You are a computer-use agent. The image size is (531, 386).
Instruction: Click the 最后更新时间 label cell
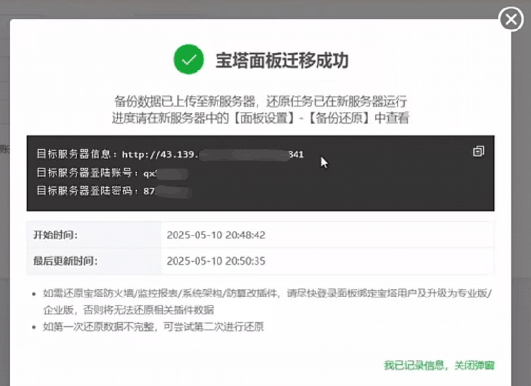click(x=94, y=261)
